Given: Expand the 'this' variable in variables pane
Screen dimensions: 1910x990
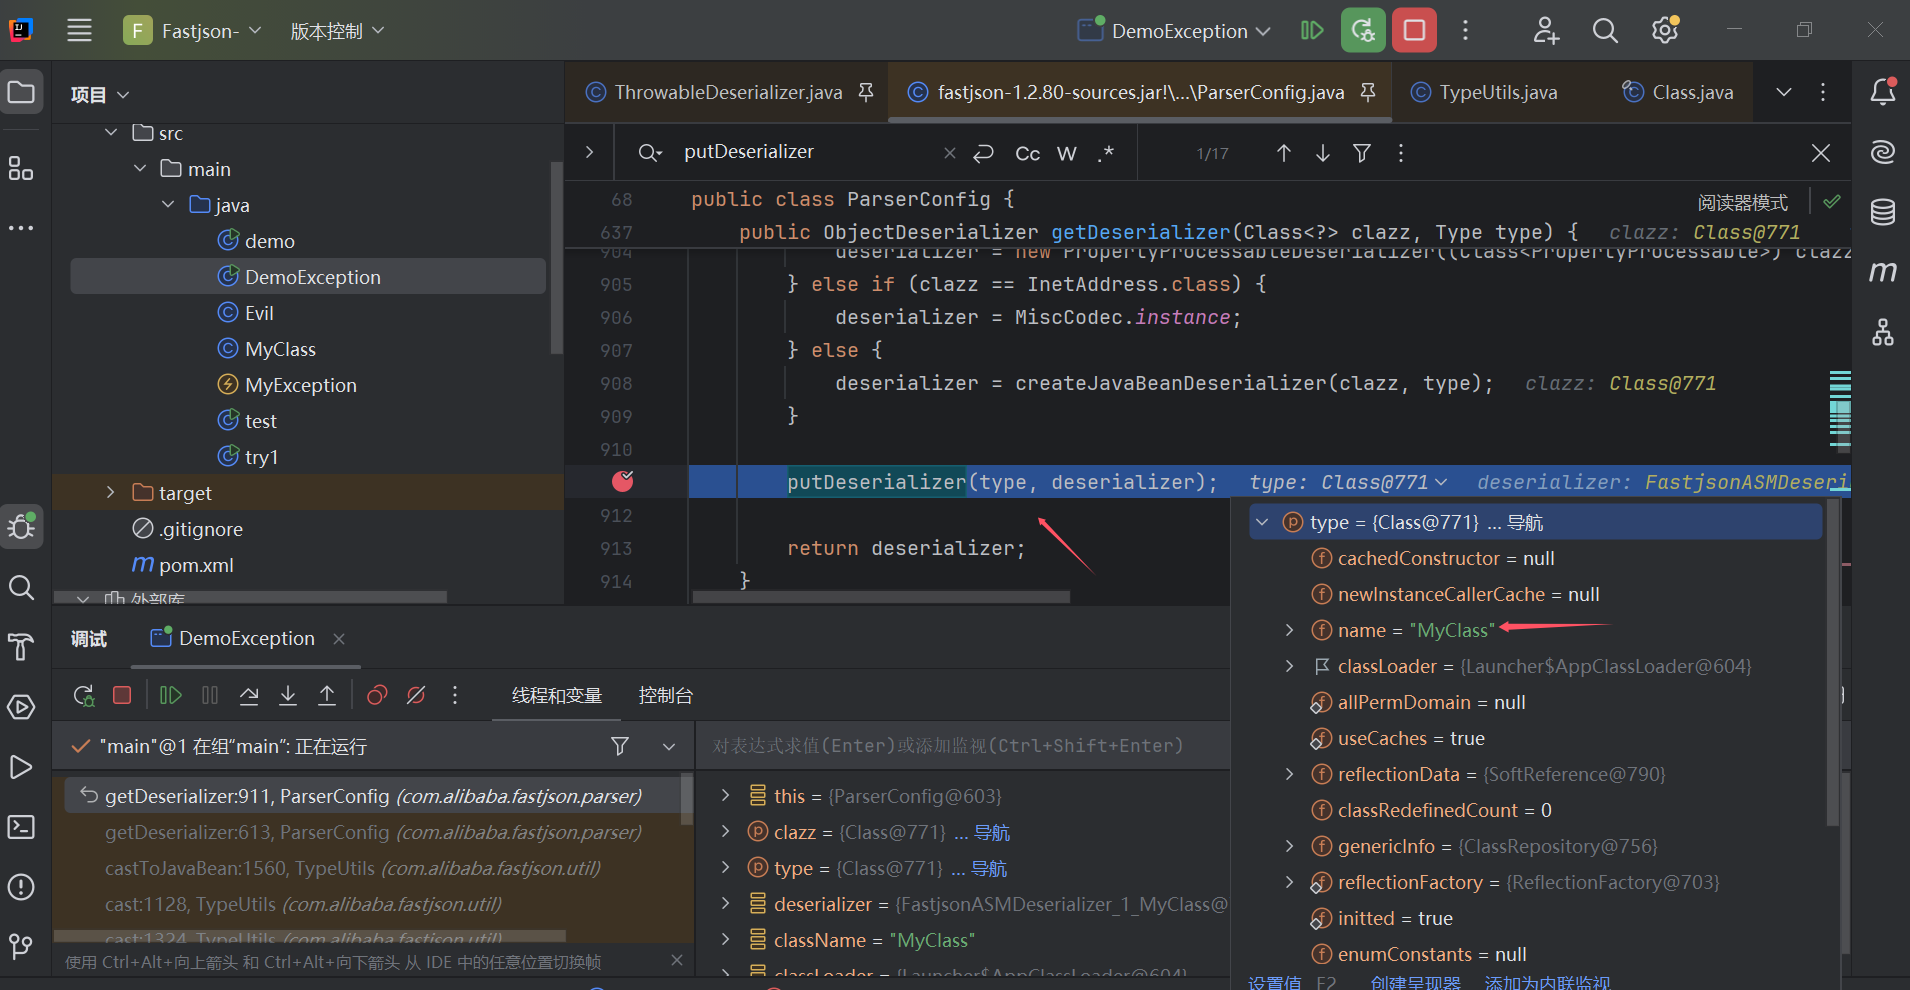Looking at the screenshot, I should pyautogui.click(x=725, y=796).
